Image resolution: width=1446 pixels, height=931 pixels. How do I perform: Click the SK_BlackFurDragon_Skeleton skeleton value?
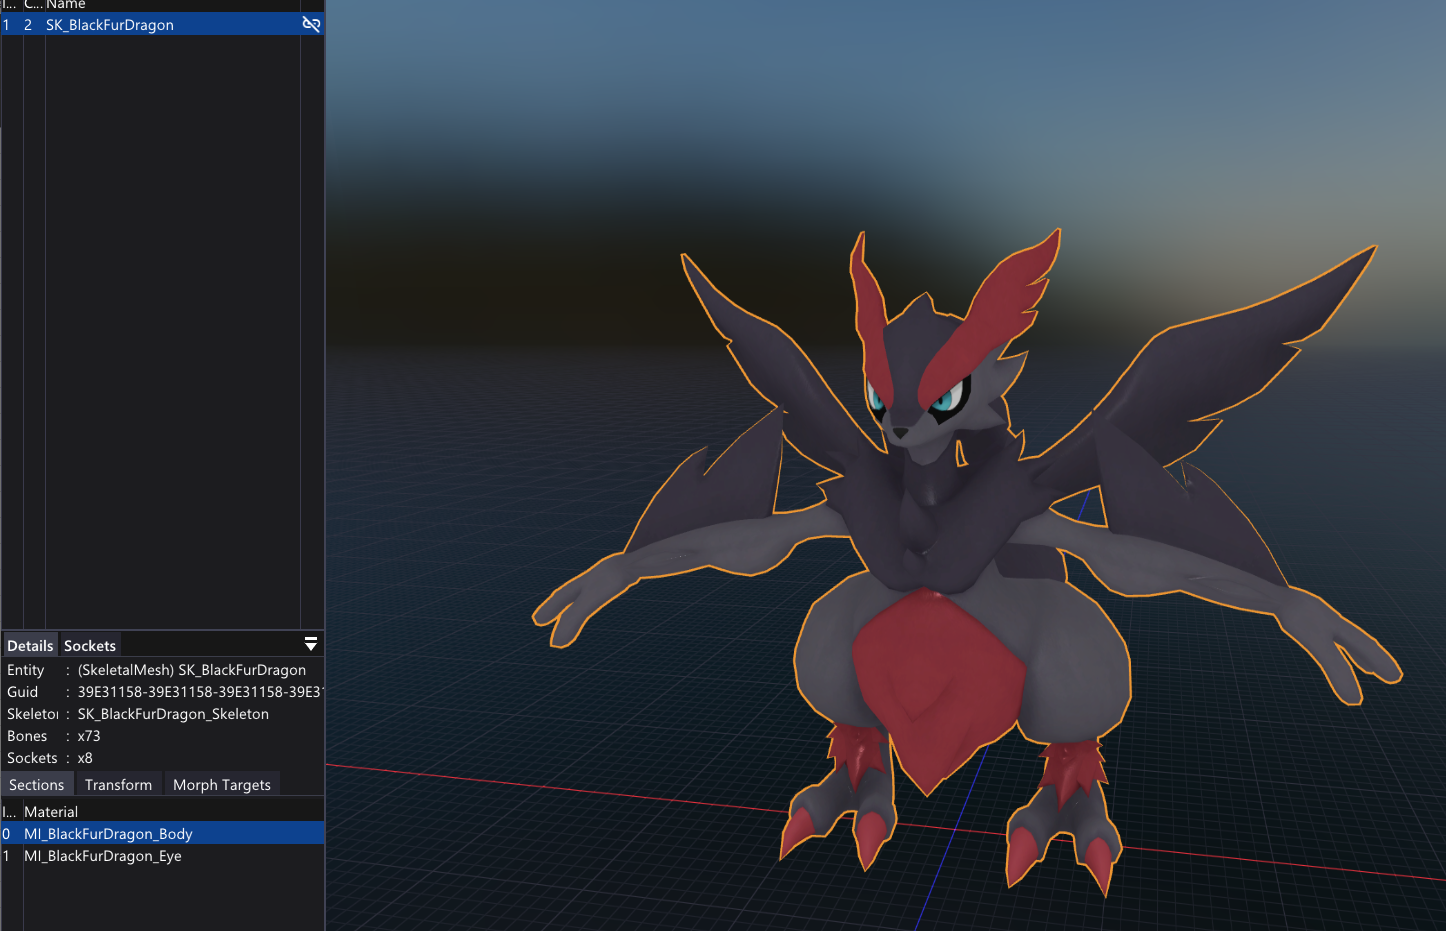173,713
